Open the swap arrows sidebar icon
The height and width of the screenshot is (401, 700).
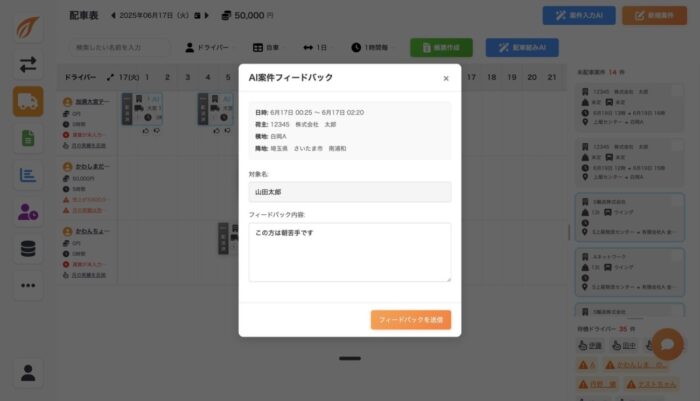click(28, 65)
